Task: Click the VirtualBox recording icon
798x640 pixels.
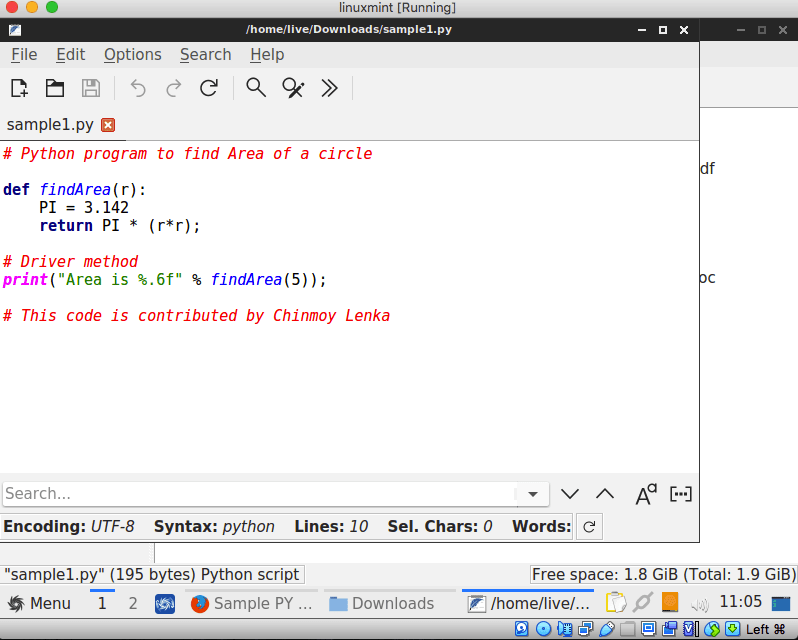Action: pyautogui.click(x=670, y=629)
